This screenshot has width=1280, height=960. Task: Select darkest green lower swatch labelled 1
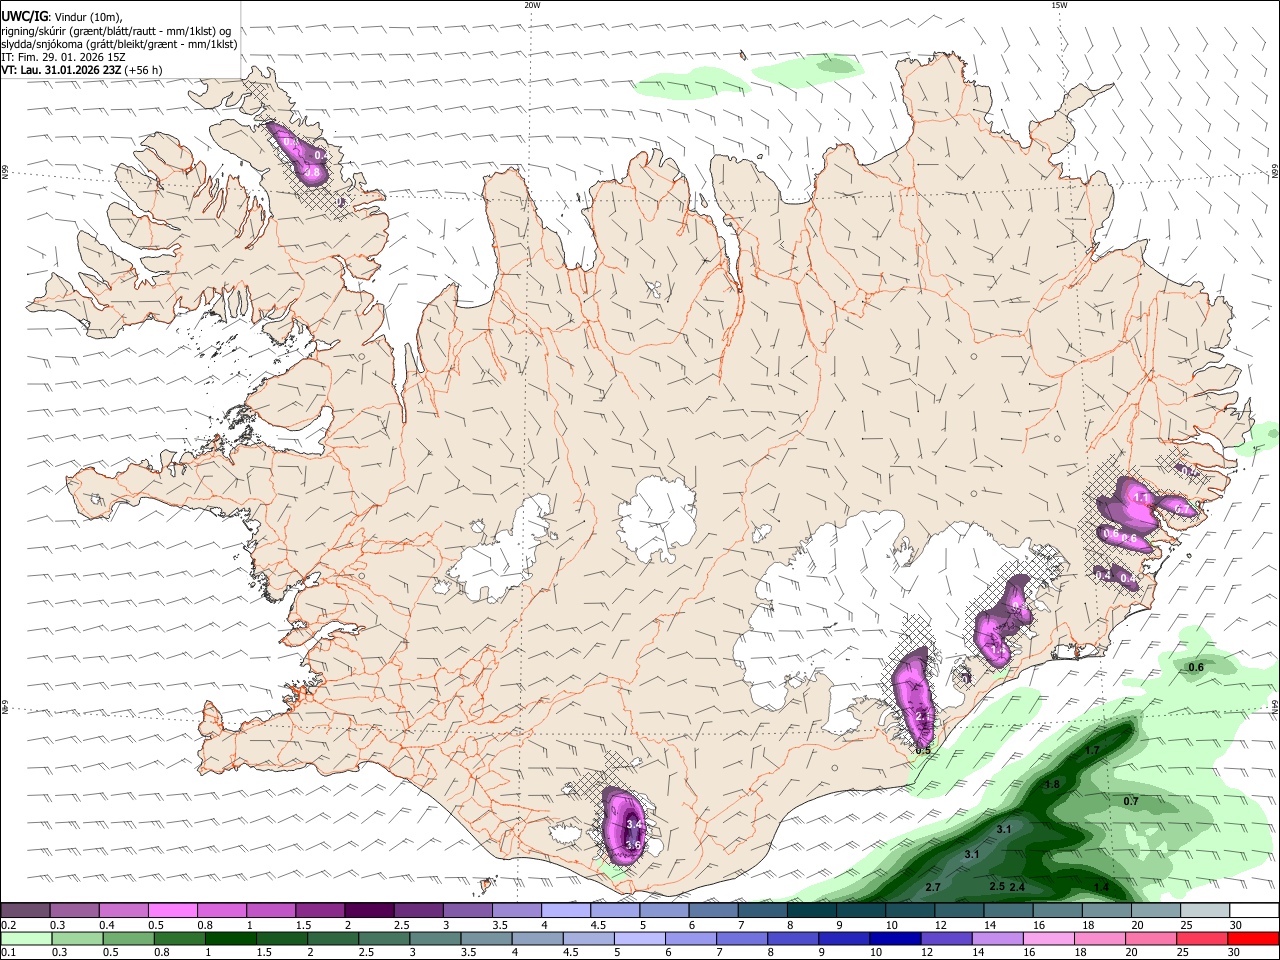[231, 938]
